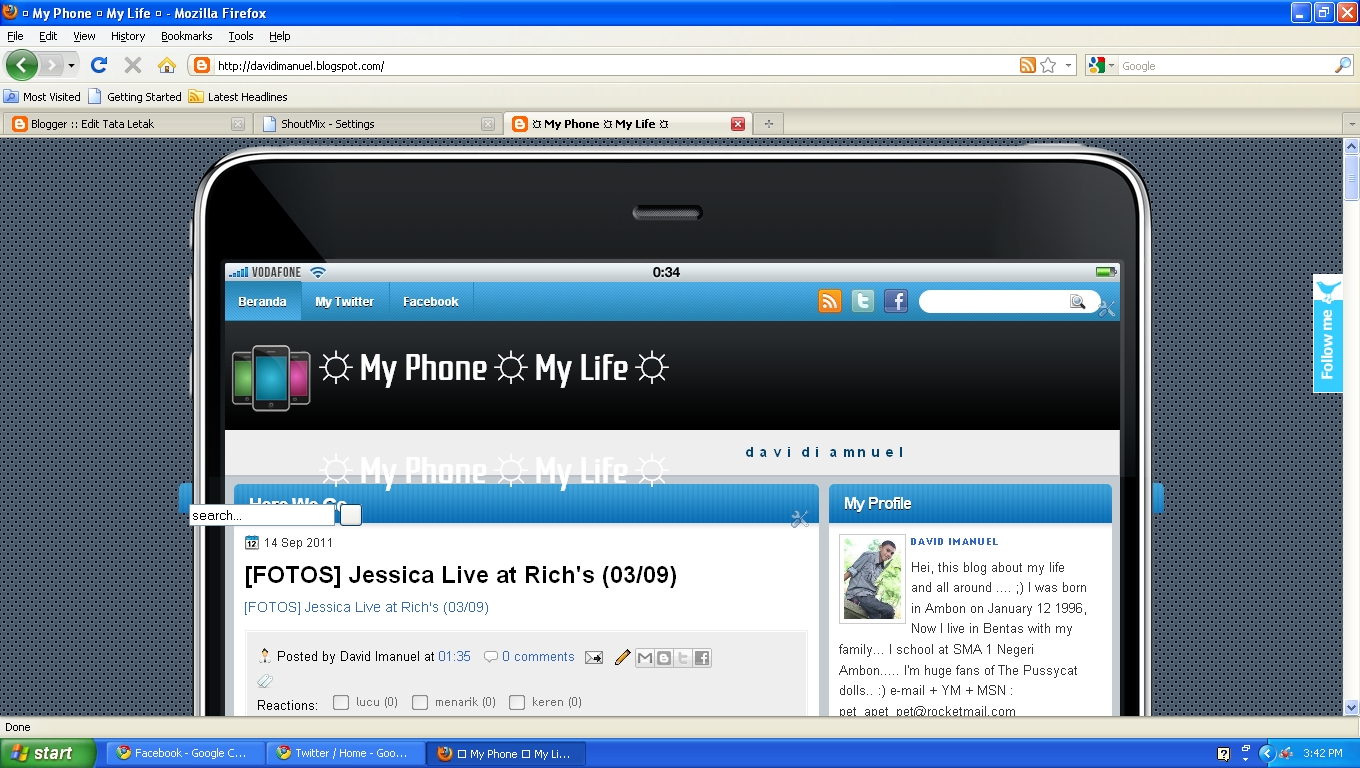Click the David Imanuel profile photo
This screenshot has width=1360, height=768.
873,578
